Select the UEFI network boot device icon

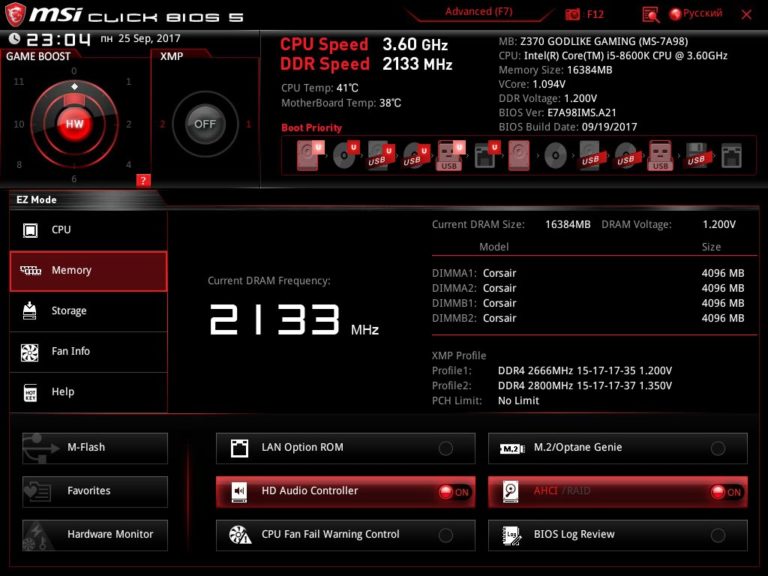(486, 155)
